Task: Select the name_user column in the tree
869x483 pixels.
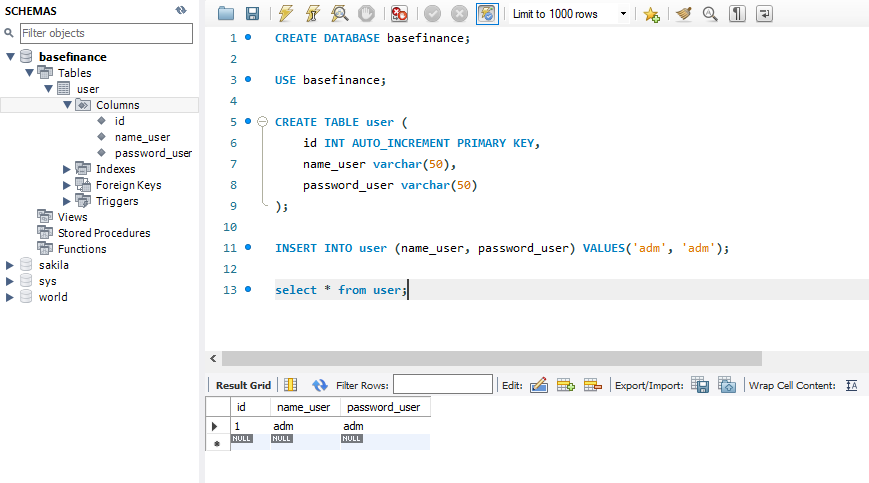Action: pyautogui.click(x=142, y=137)
